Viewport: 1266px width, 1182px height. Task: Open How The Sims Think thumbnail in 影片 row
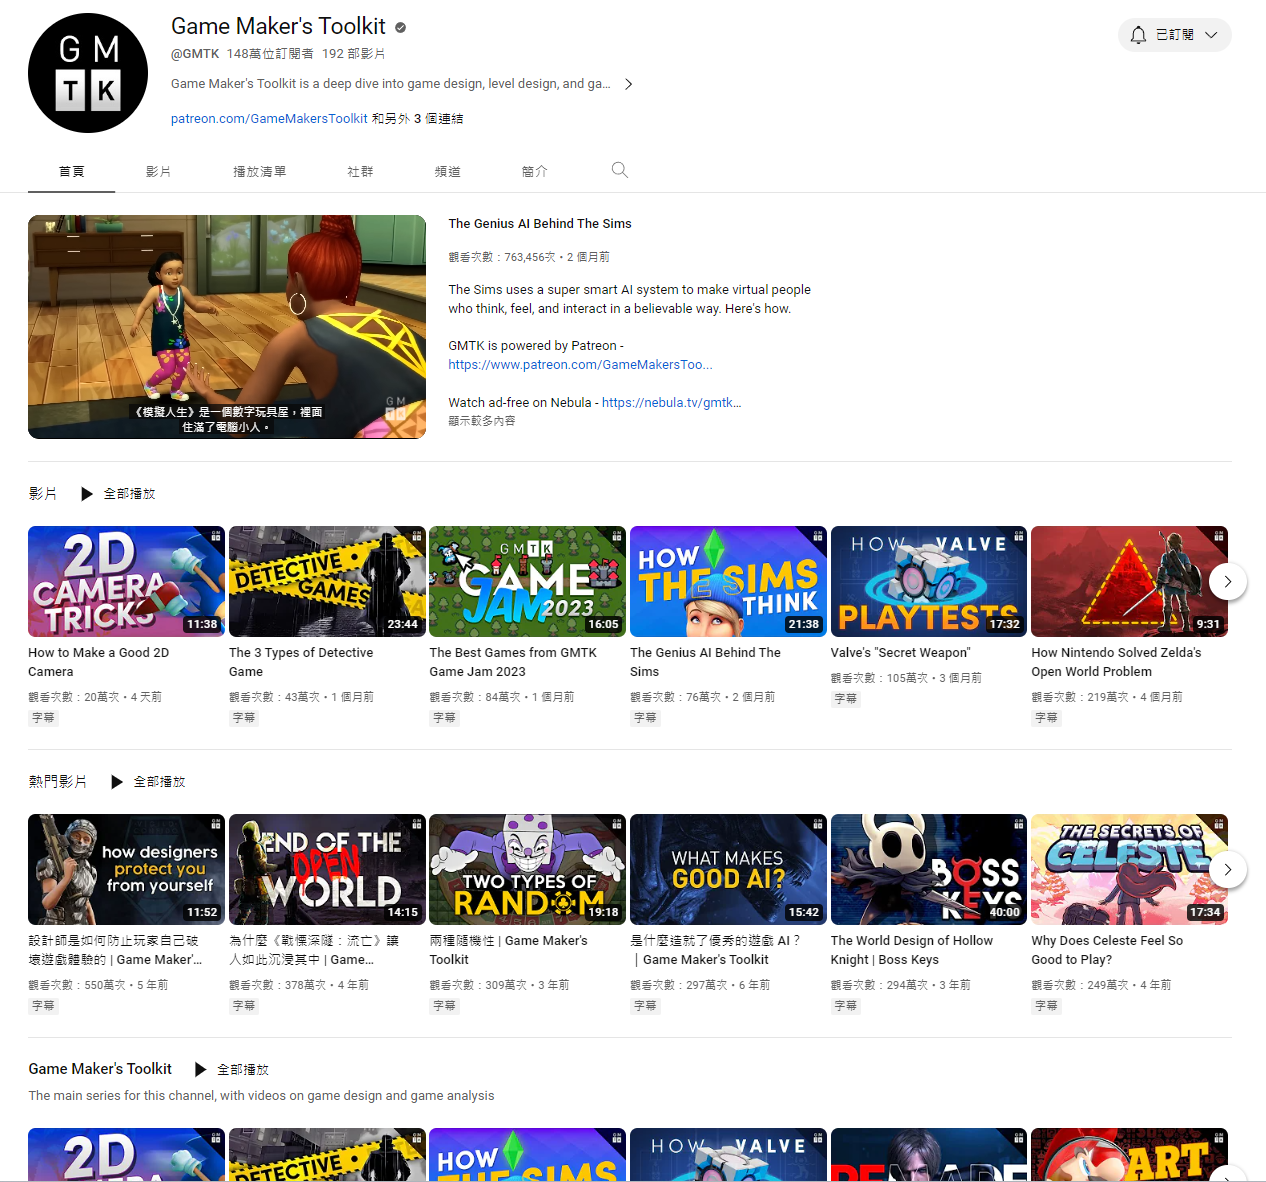(x=728, y=581)
